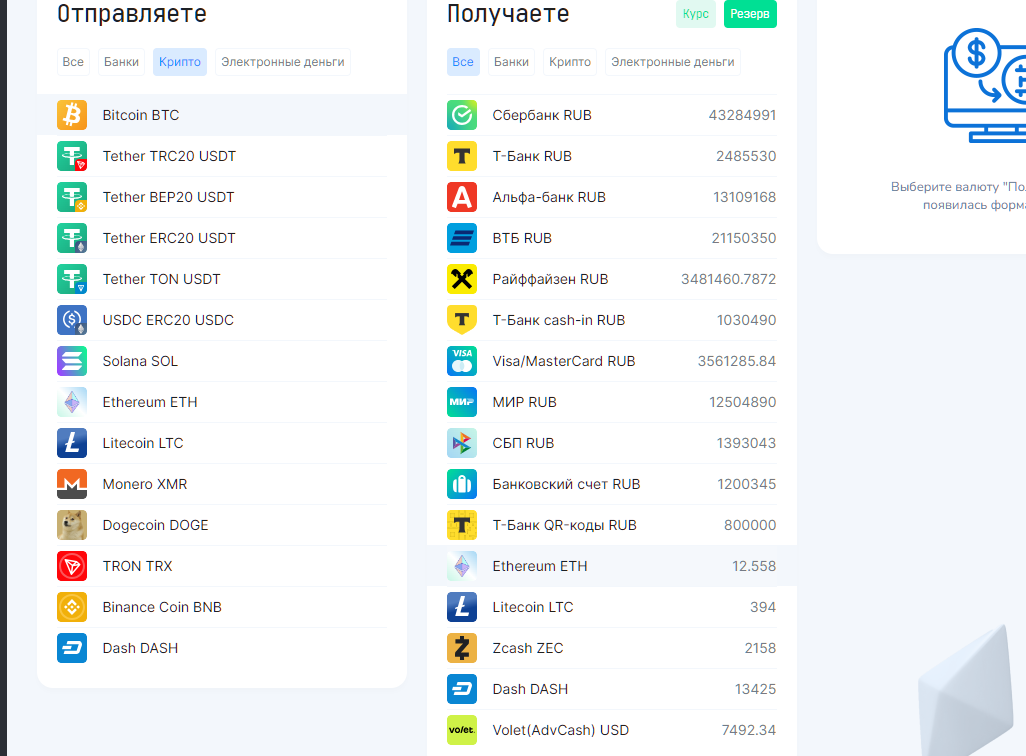1026x756 pixels.
Task: Click Сбербанк reserve value 43284991
Action: 742,115
